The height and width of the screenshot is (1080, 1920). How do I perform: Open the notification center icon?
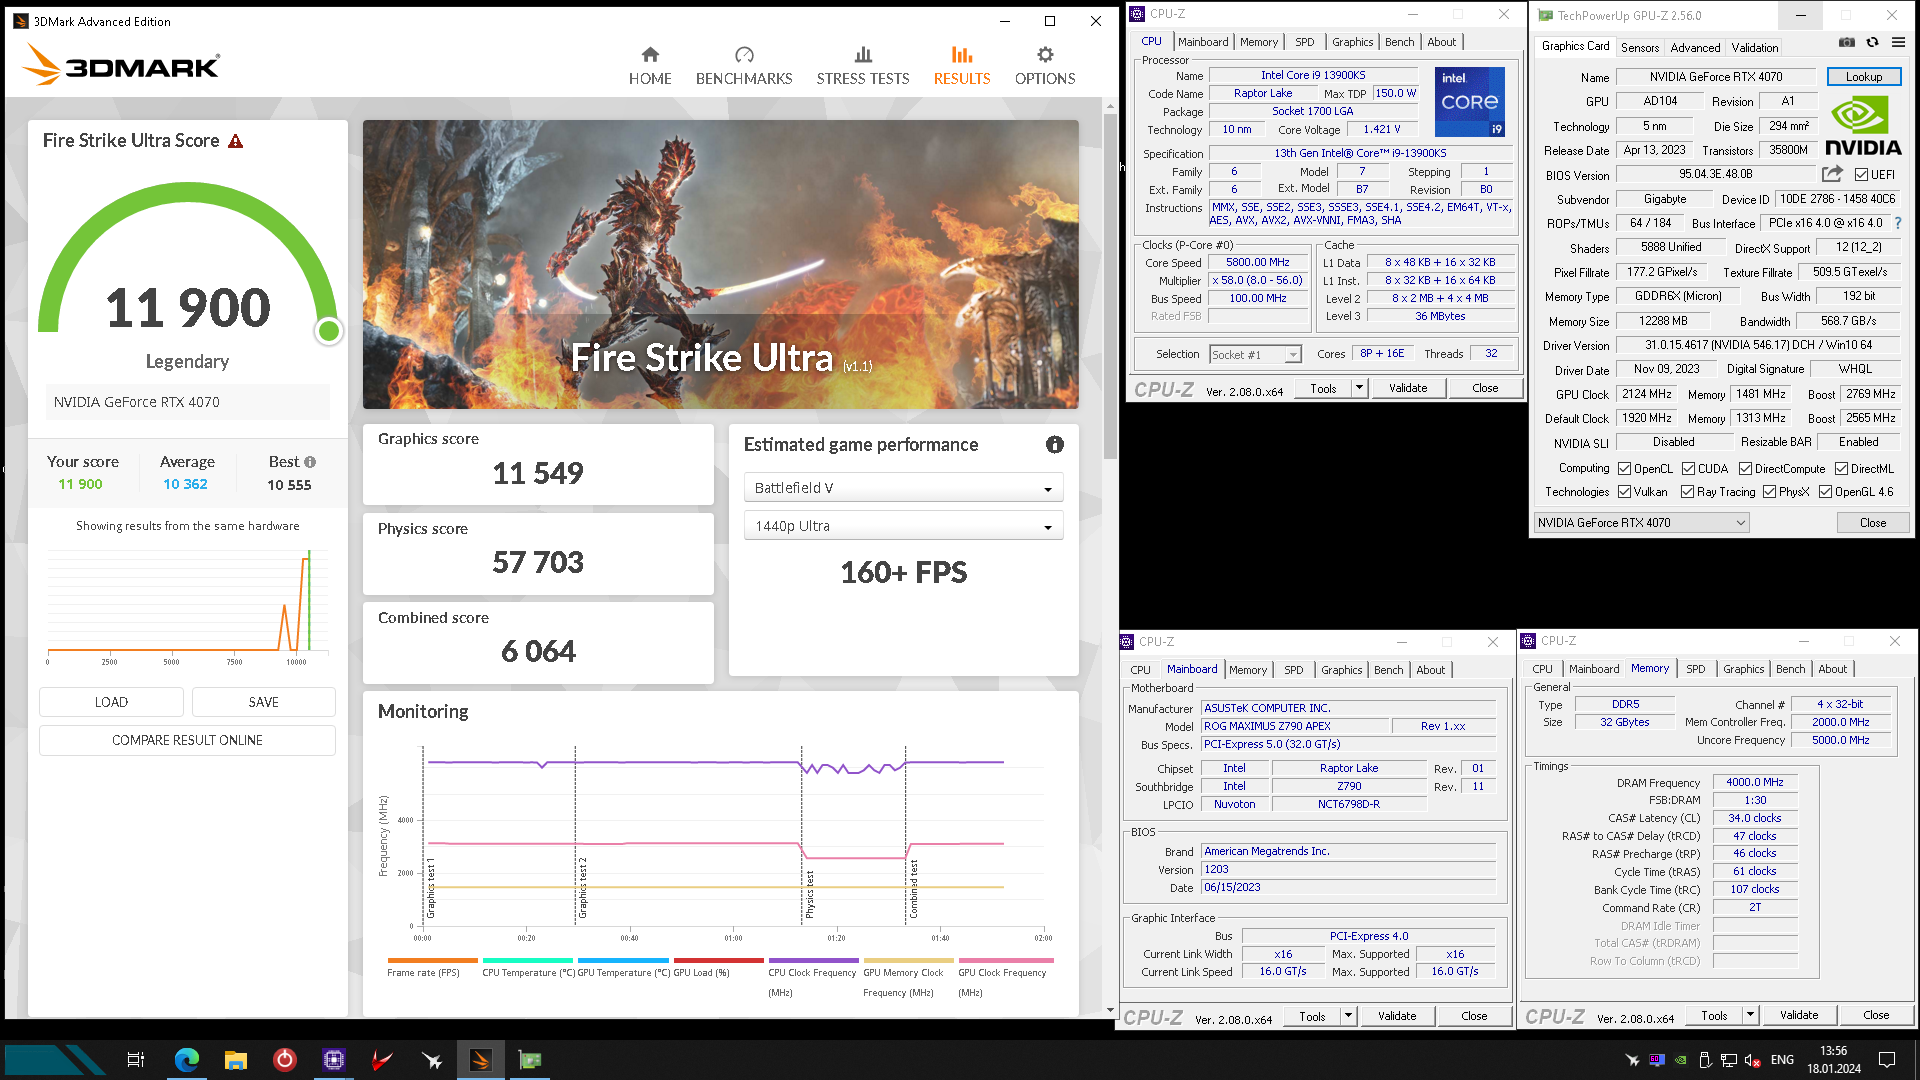tap(1887, 1060)
